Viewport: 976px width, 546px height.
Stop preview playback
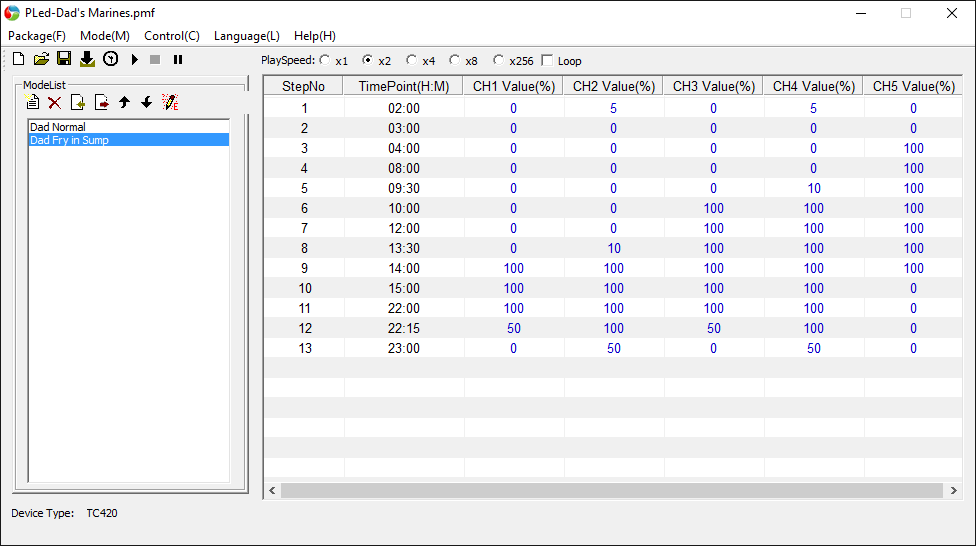(155, 60)
